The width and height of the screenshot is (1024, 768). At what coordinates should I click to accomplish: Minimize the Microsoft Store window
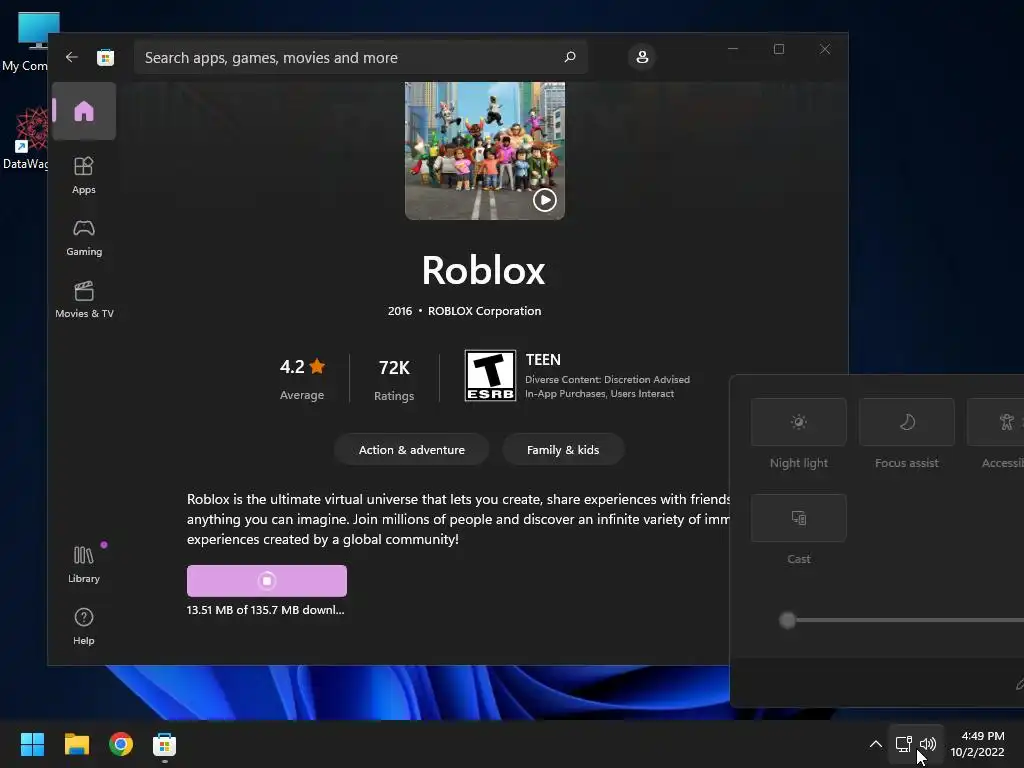733,49
